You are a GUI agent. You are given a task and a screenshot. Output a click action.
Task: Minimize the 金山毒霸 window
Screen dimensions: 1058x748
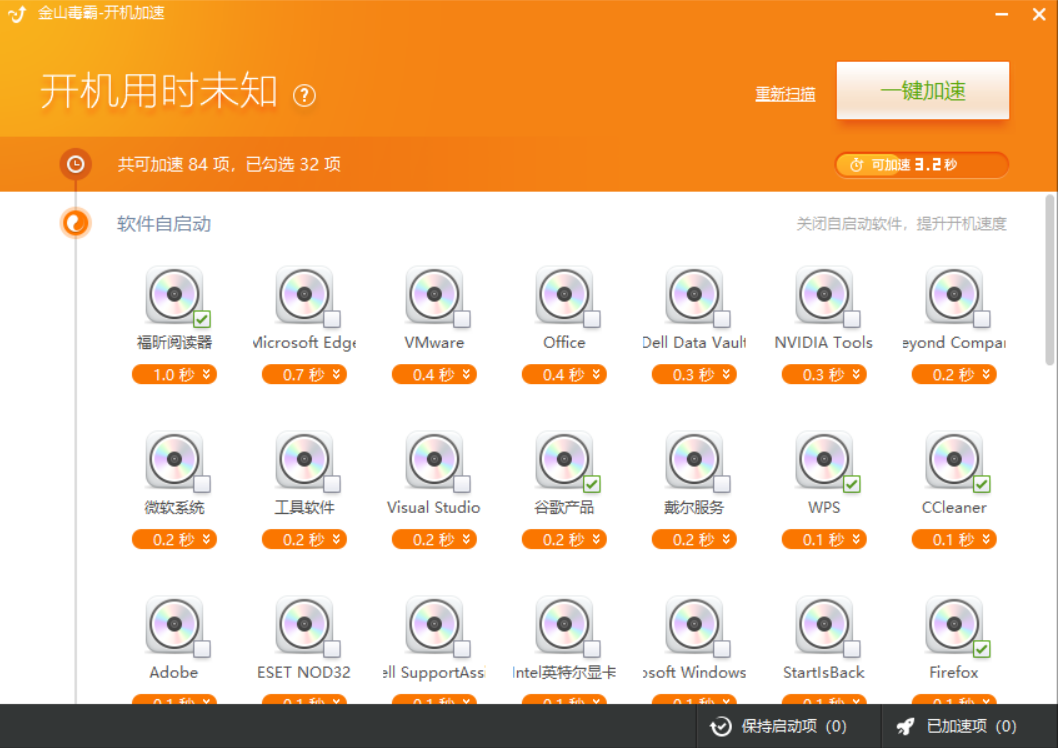[x=1001, y=14]
